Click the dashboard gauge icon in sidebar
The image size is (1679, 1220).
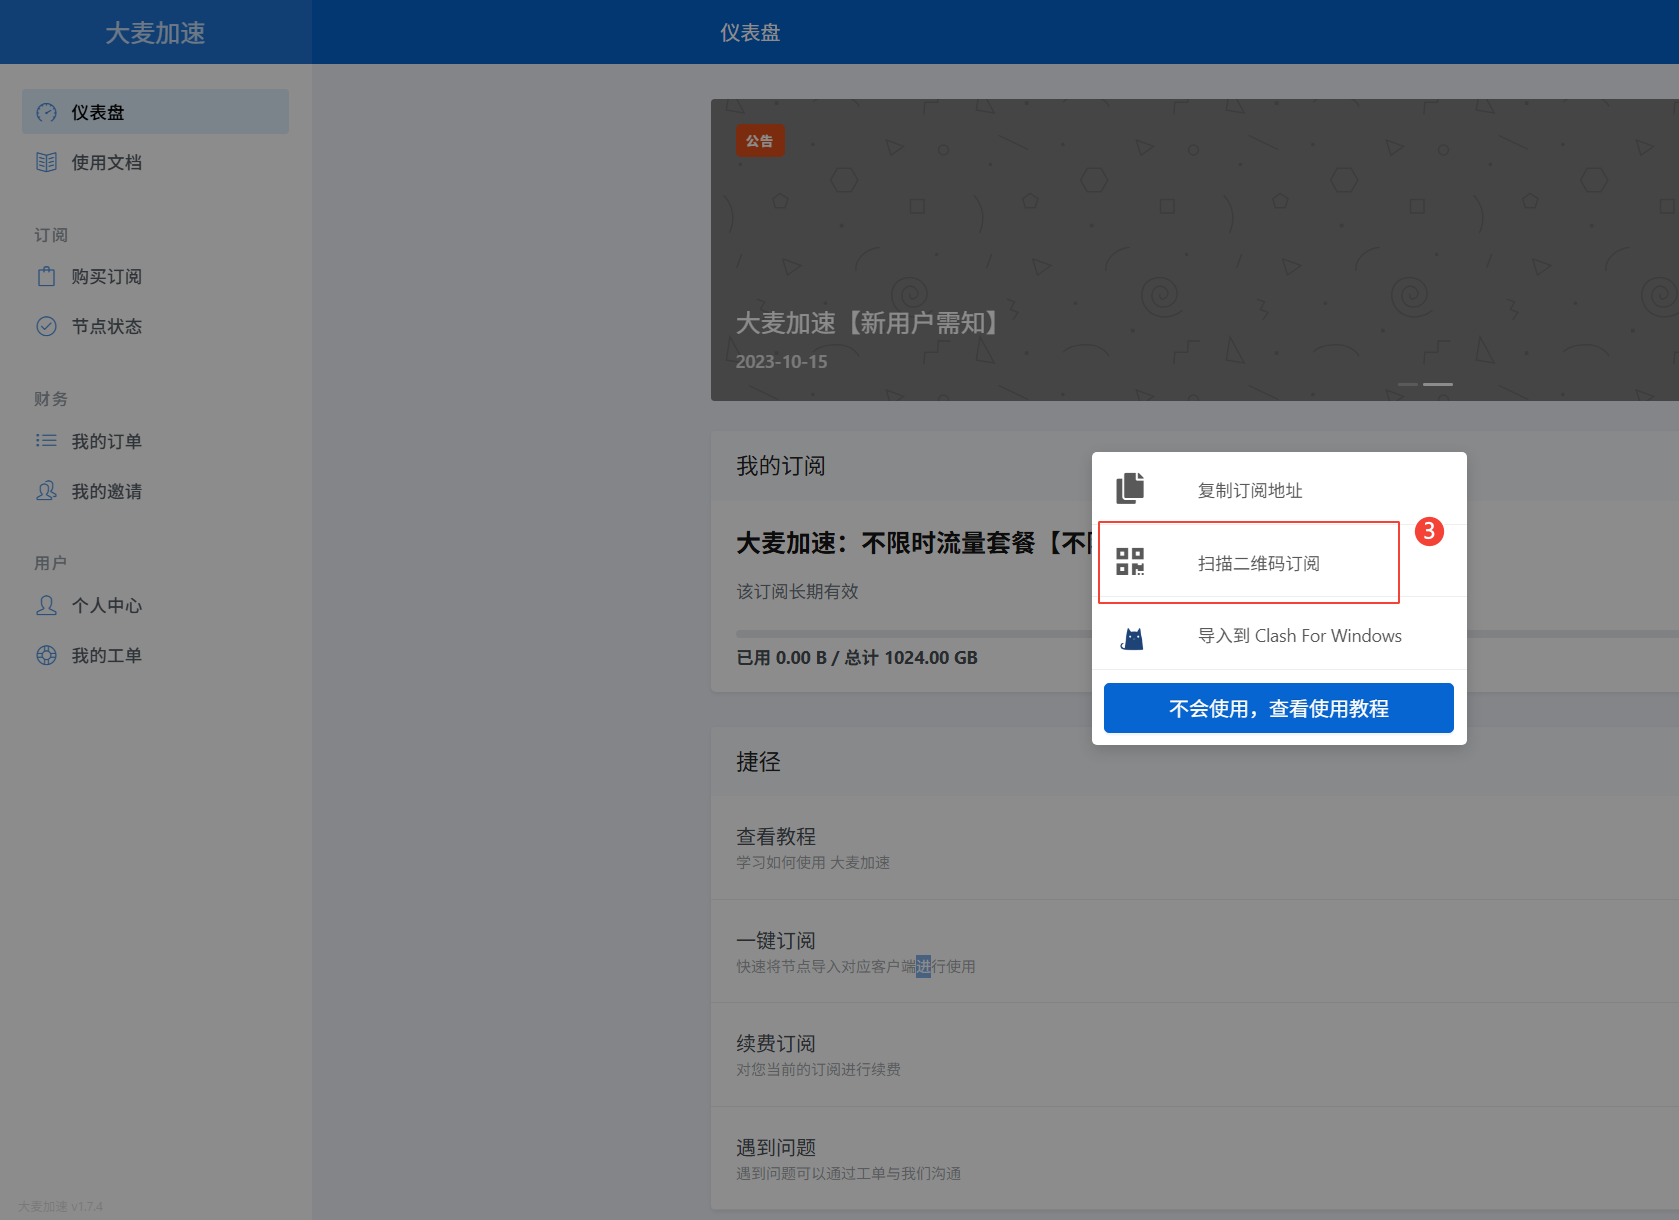coord(46,112)
